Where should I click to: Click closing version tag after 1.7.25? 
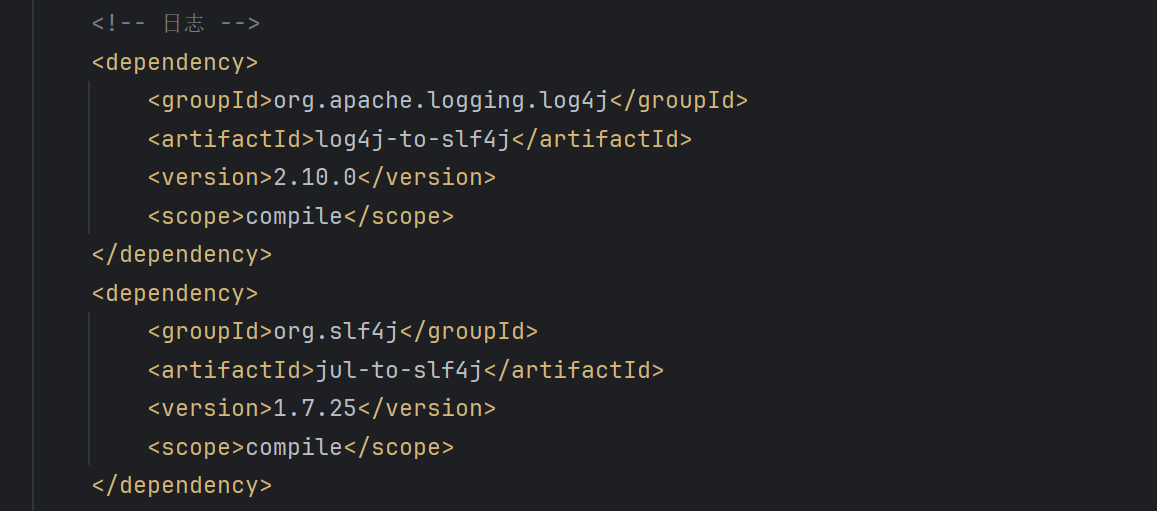point(427,408)
